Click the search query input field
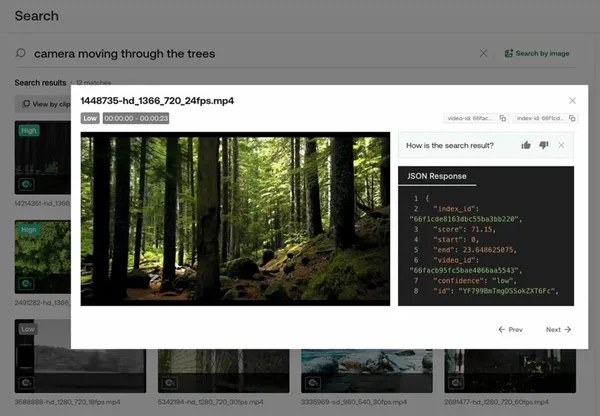Viewport: 600px width, 416px height. tap(253, 54)
